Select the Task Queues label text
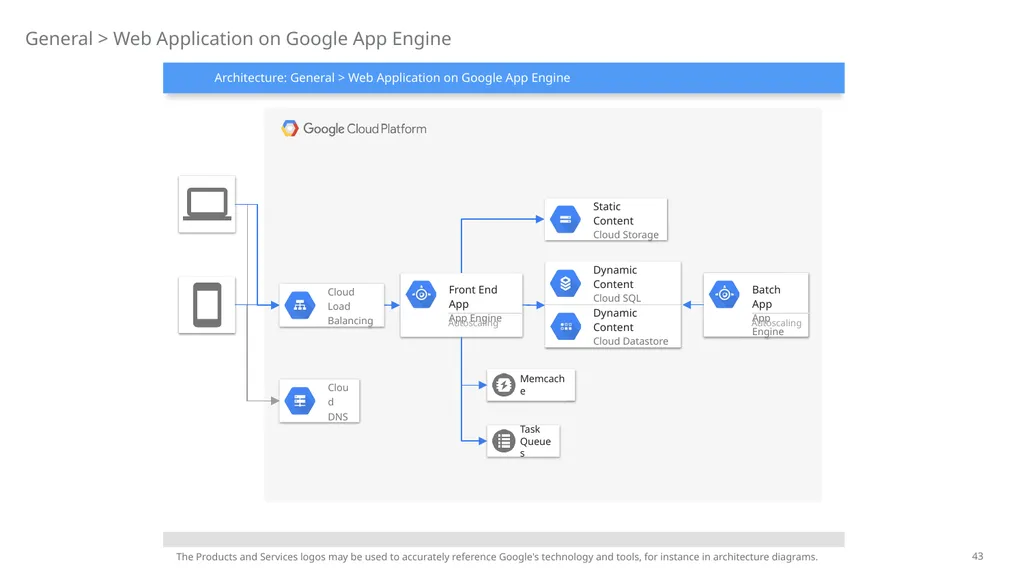This screenshot has height=576, width=1024. click(x=536, y=441)
